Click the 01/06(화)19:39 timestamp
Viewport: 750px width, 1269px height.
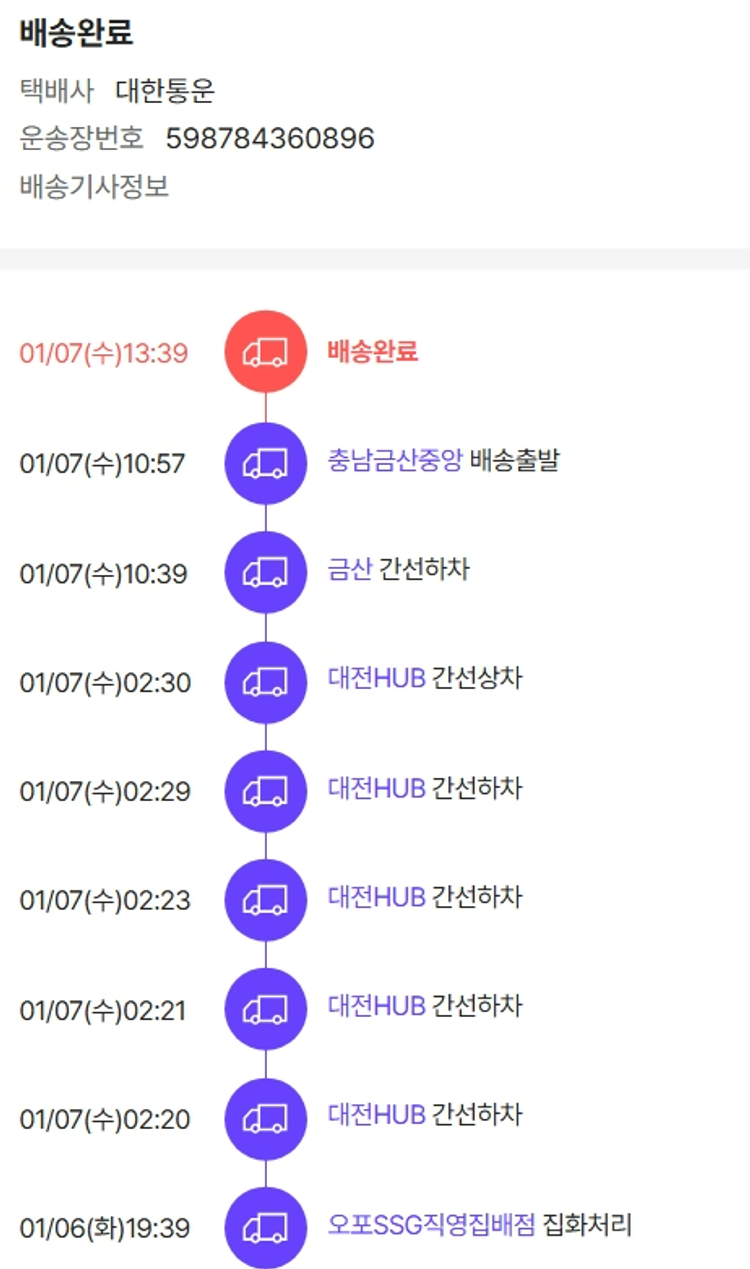click(x=104, y=1229)
